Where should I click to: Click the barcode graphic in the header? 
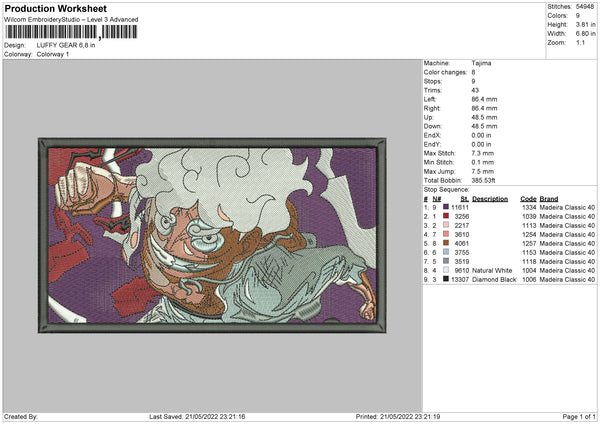(71, 32)
